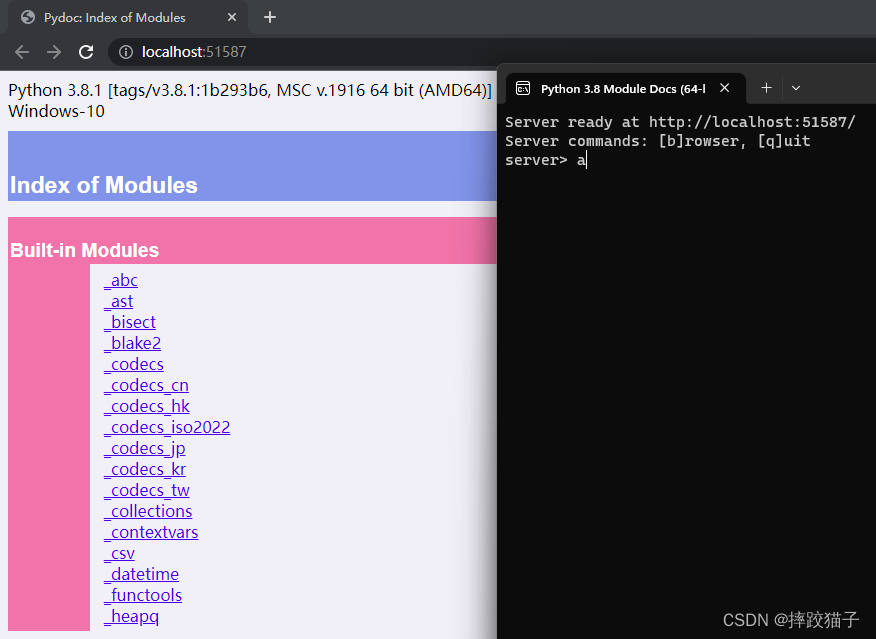Open the terminal profile dropdown chevron
Screen dimensions: 876x639
coord(796,88)
